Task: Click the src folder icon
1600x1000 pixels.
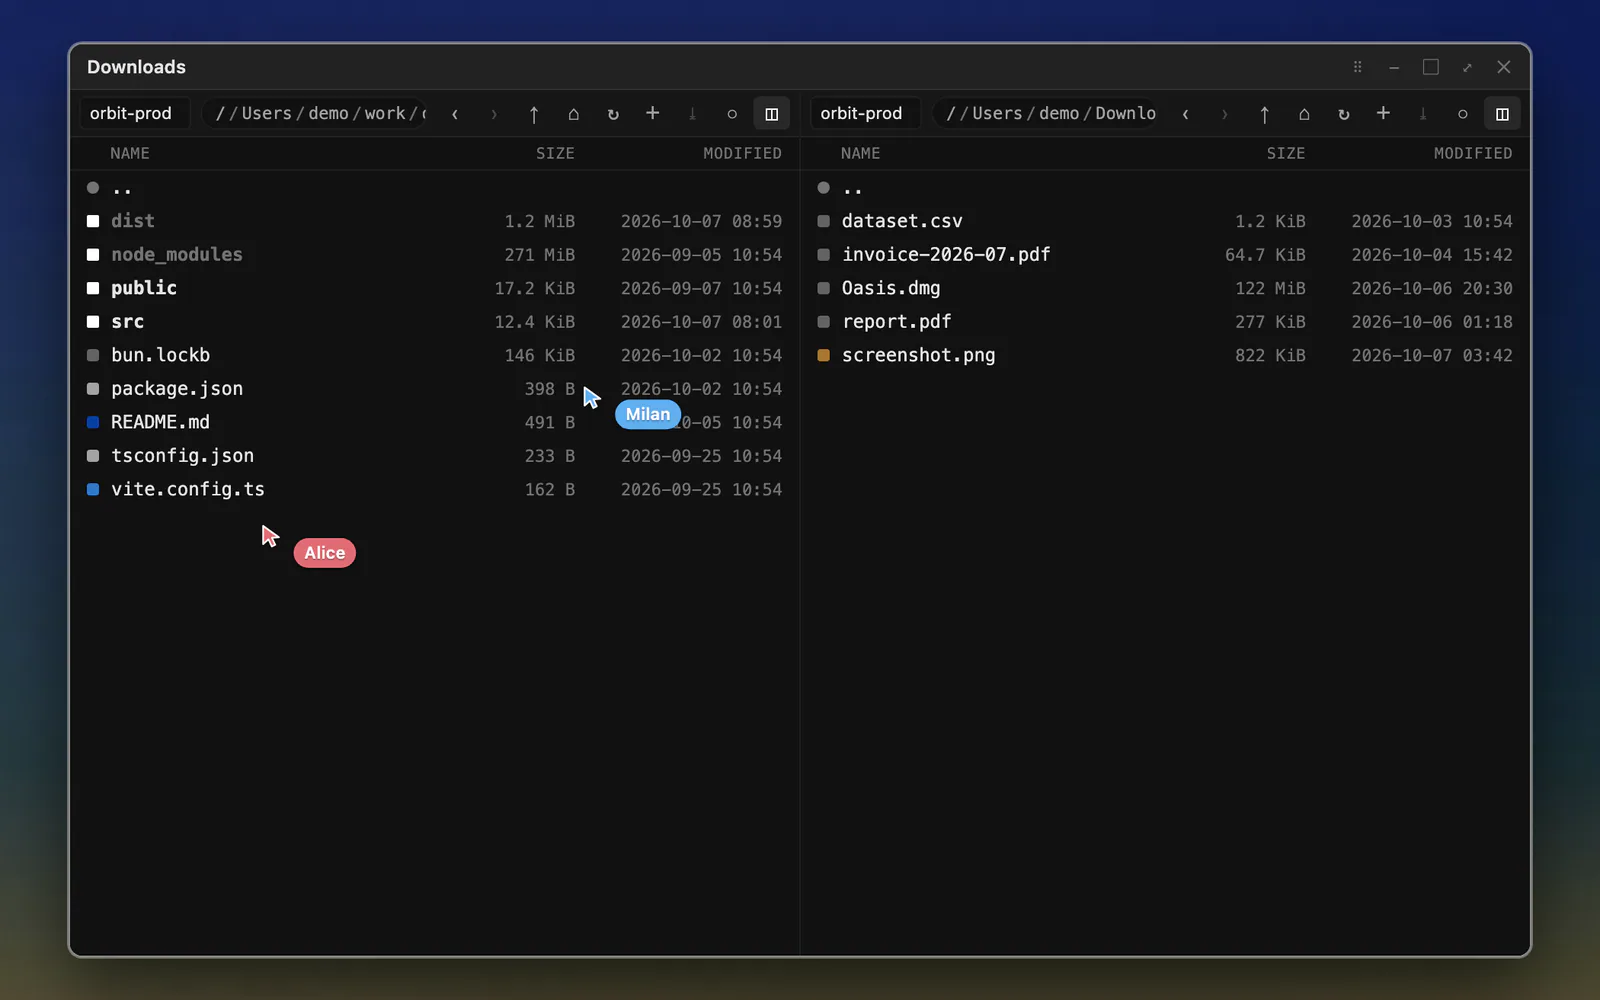Action: tap(93, 322)
